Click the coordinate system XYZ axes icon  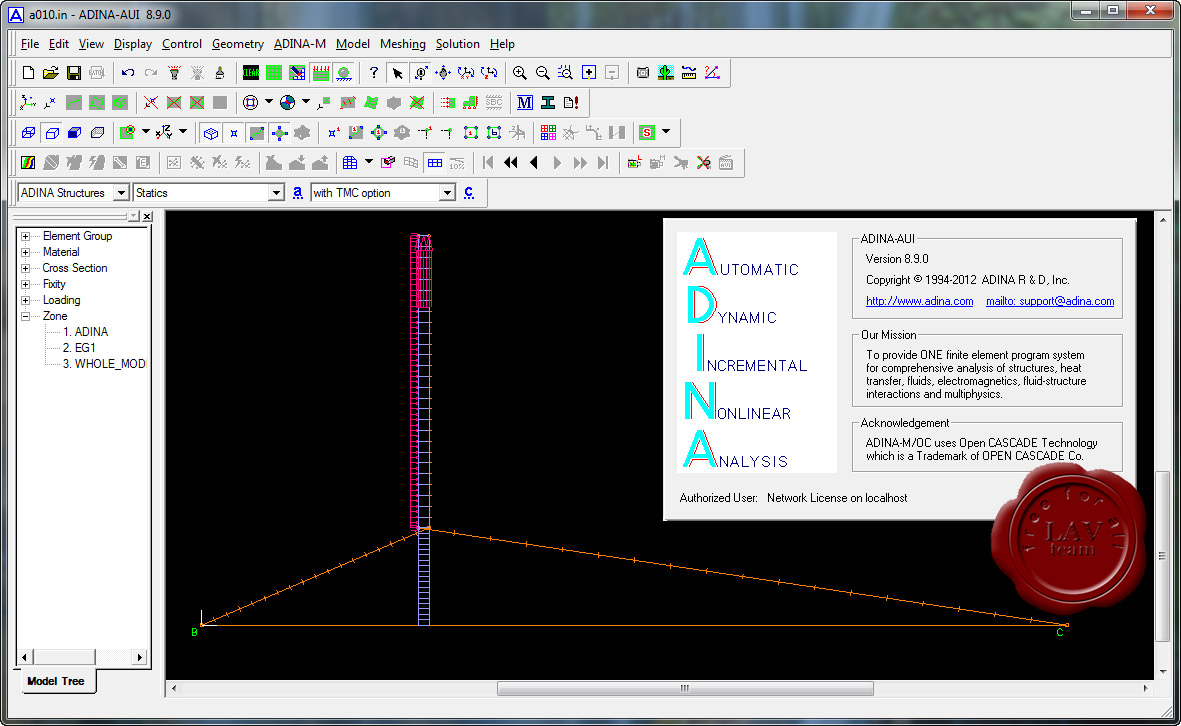point(28,102)
